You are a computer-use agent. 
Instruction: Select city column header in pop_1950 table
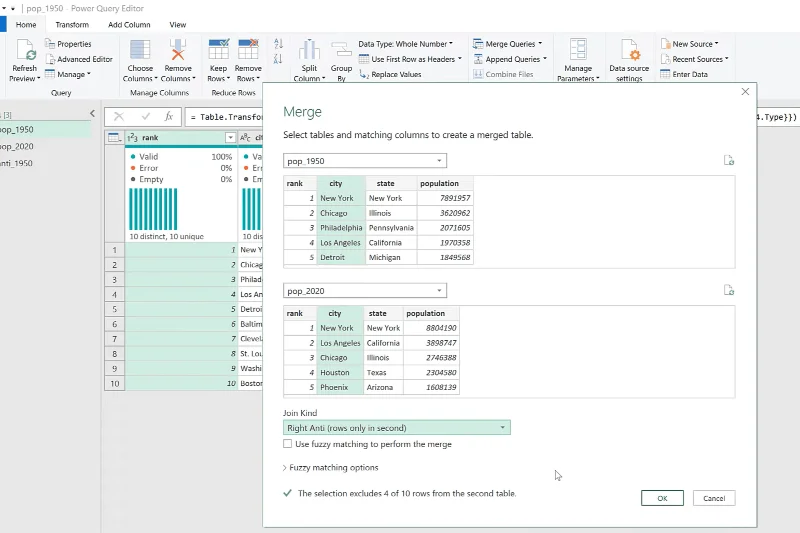pyautogui.click(x=341, y=183)
